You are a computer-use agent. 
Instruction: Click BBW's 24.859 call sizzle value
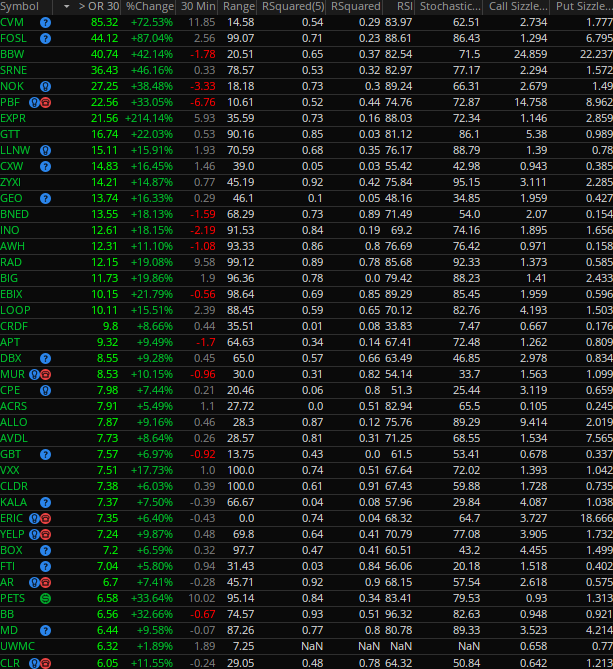coord(531,55)
